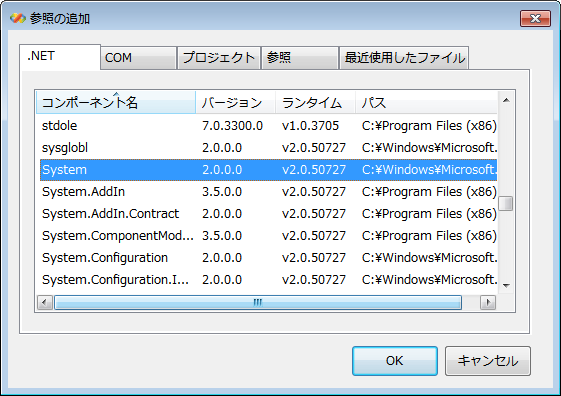This screenshot has height=396, width=561.
Task: Select the System.AddIn component row
Action: tap(268, 192)
